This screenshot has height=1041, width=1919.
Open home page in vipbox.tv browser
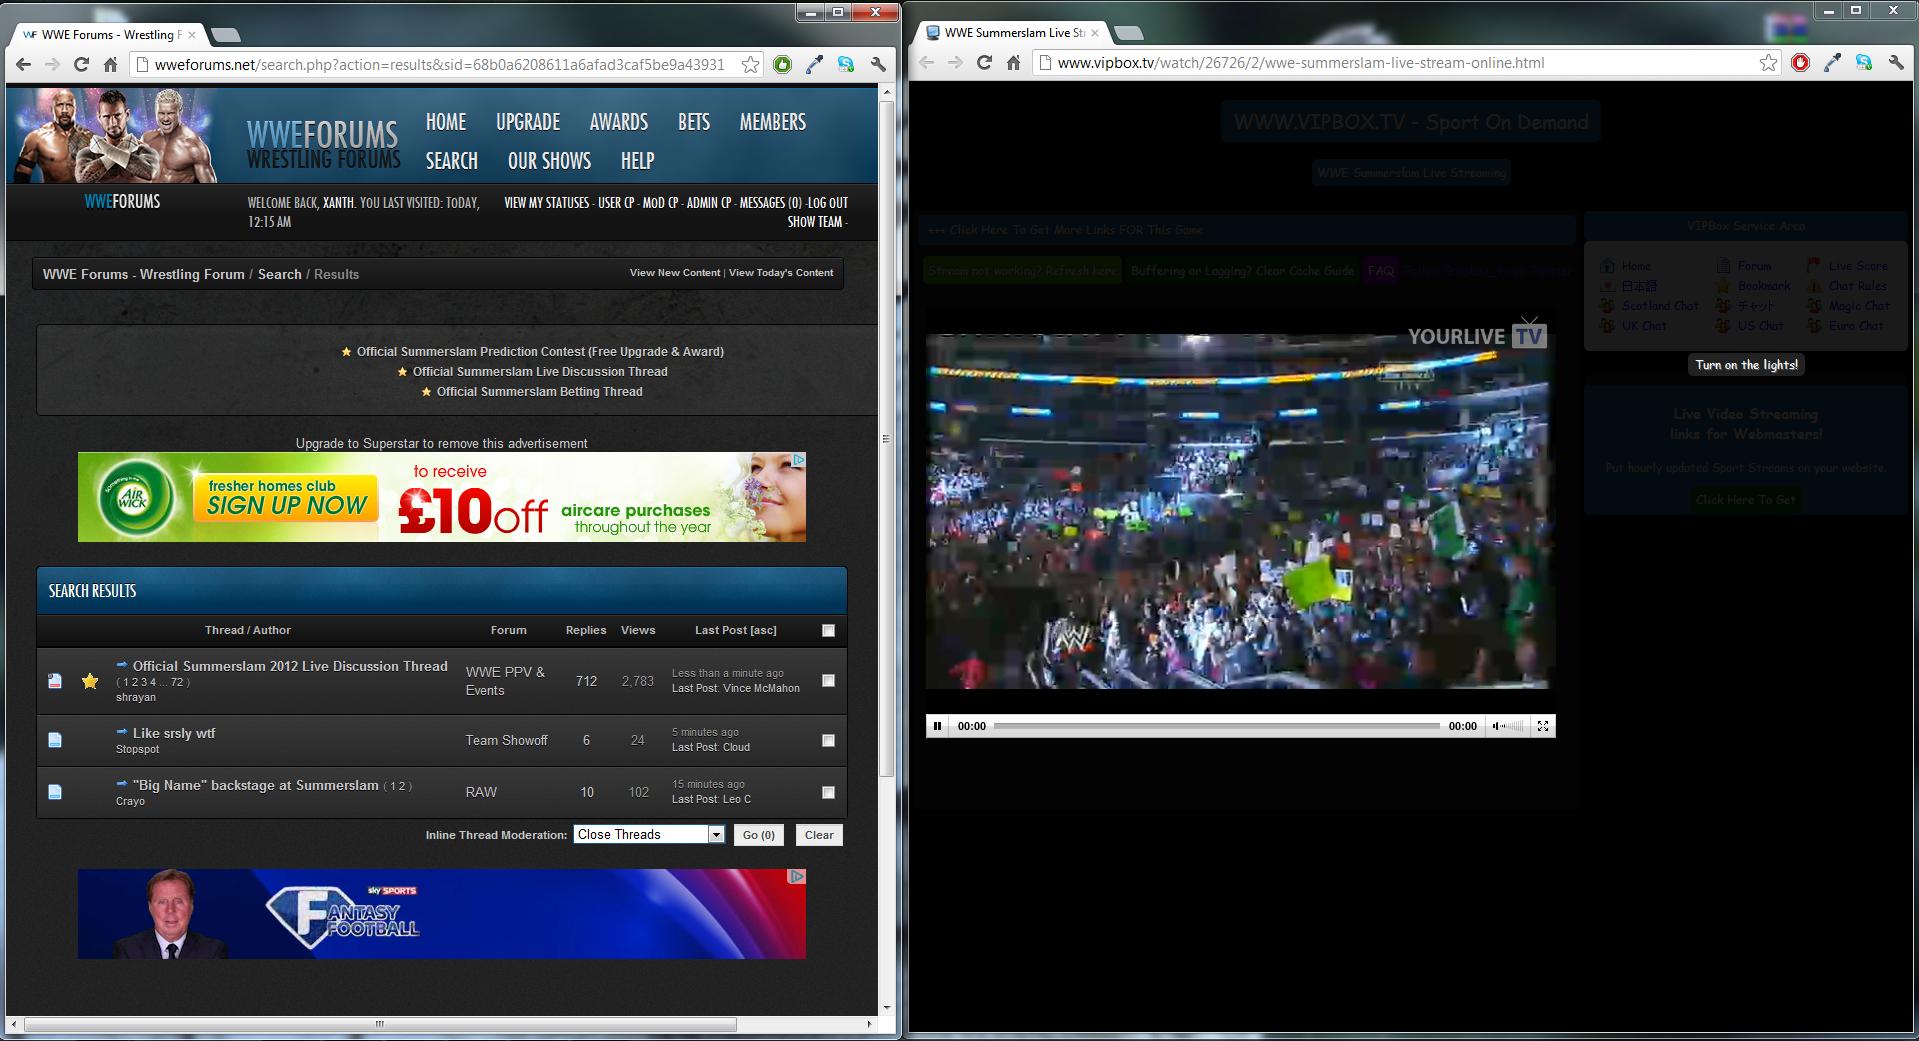point(1013,62)
